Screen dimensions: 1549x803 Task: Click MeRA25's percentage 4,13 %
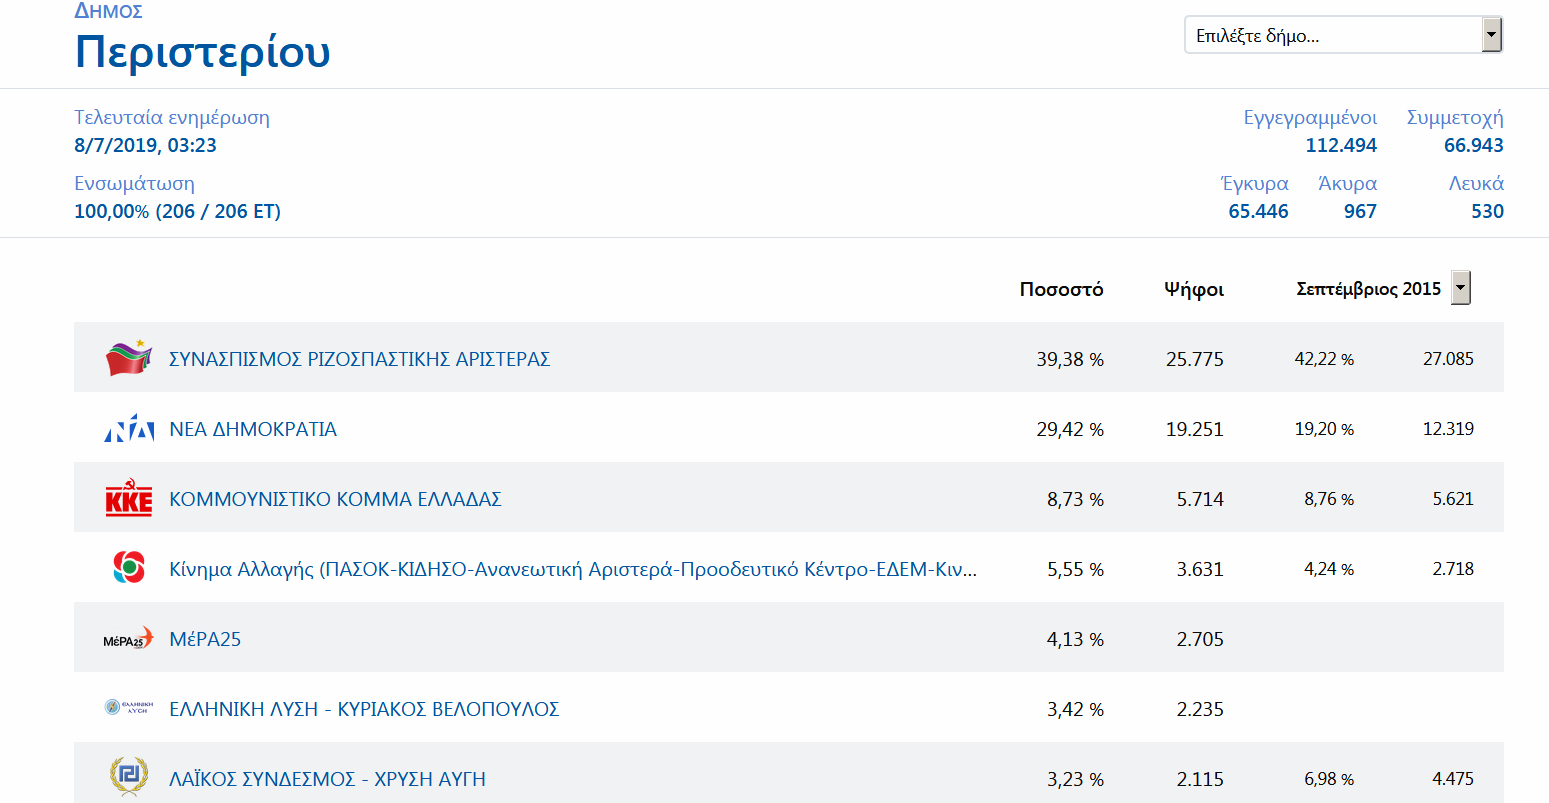click(x=1076, y=639)
